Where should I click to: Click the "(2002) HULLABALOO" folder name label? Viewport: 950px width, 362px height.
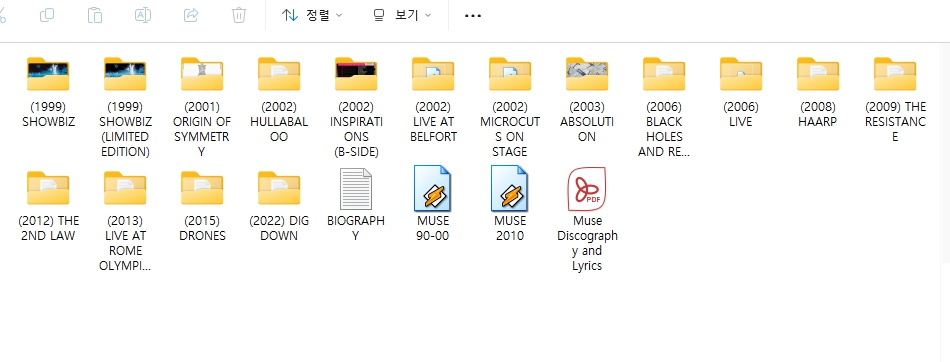[x=279, y=122]
